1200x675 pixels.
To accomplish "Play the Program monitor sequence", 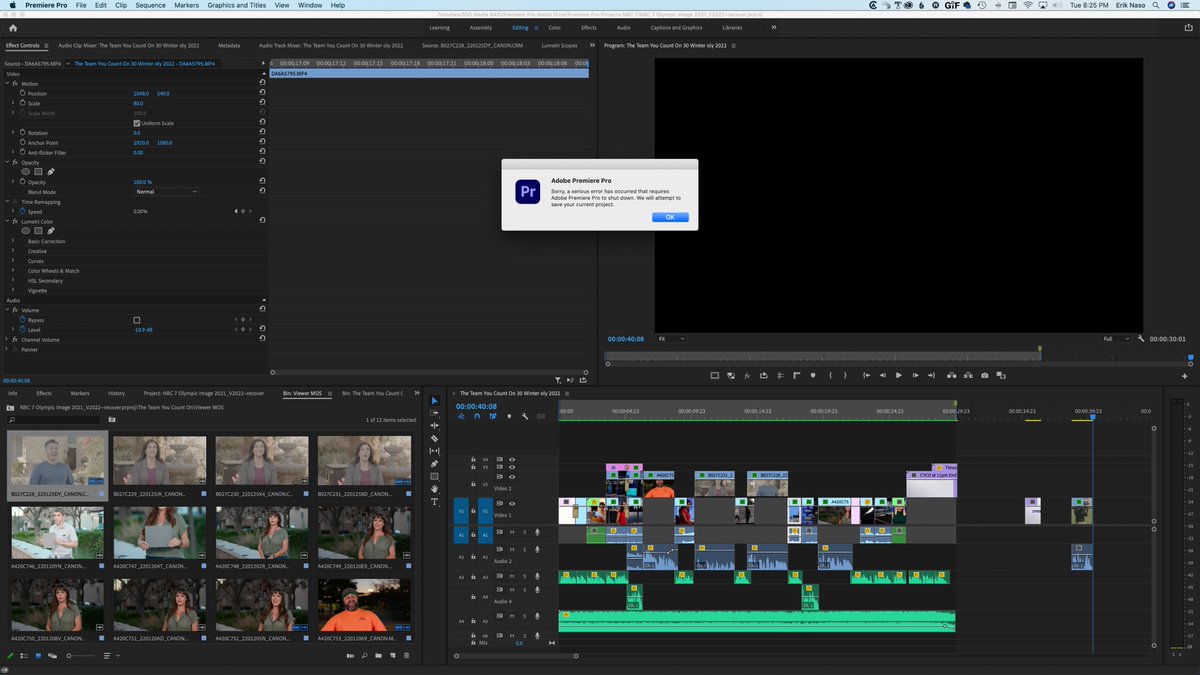I will pyautogui.click(x=899, y=375).
